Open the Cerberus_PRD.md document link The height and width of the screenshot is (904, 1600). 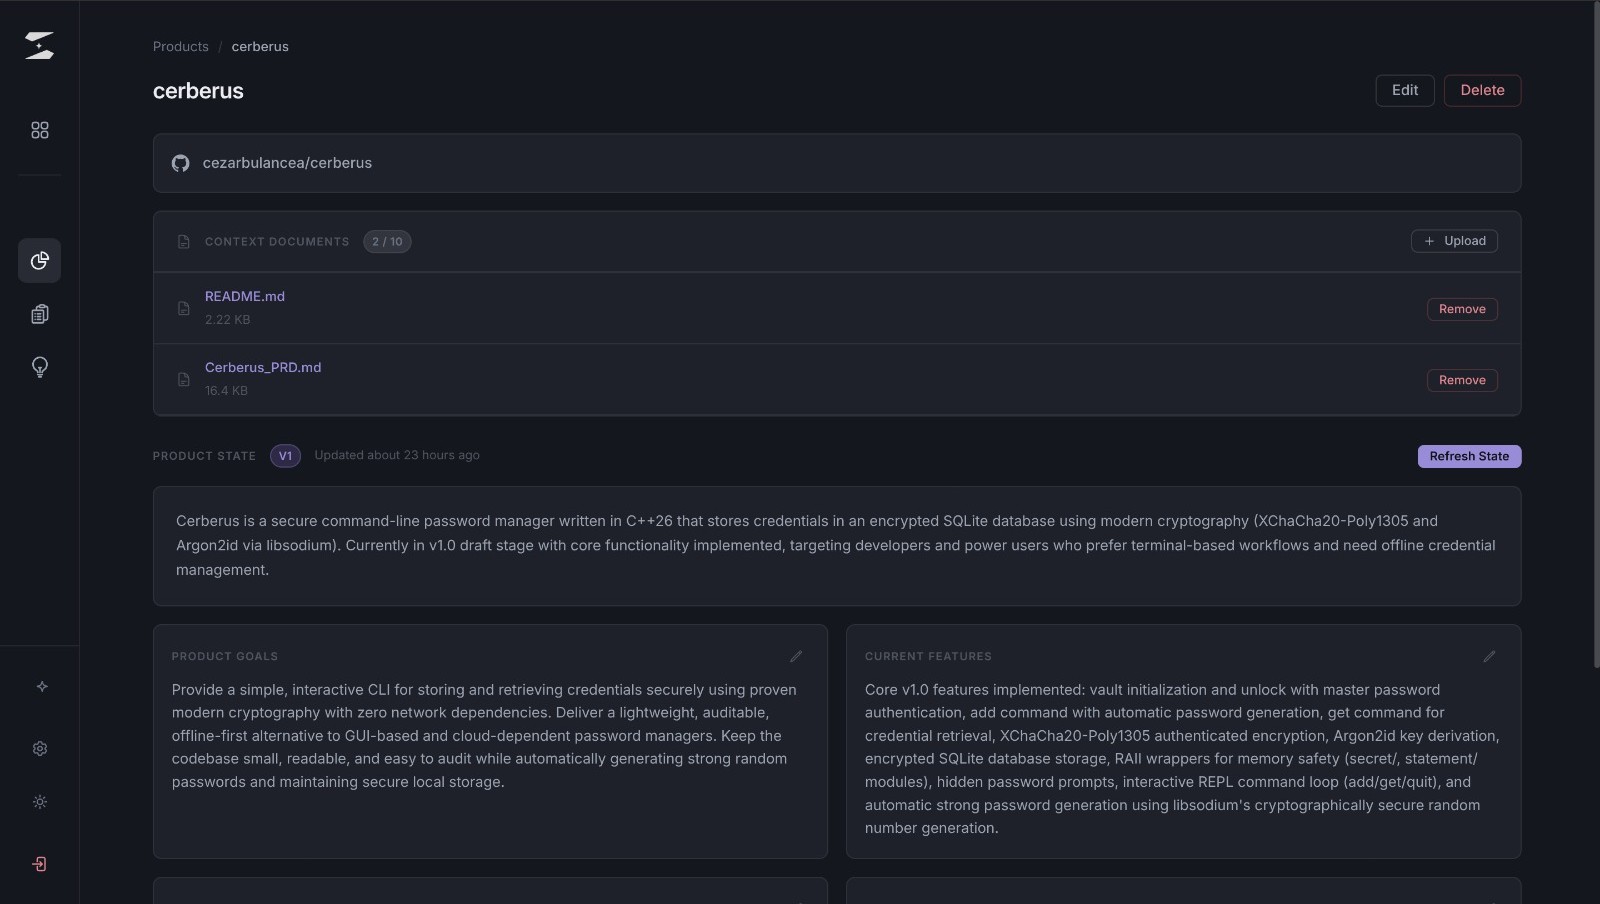[x=263, y=367]
